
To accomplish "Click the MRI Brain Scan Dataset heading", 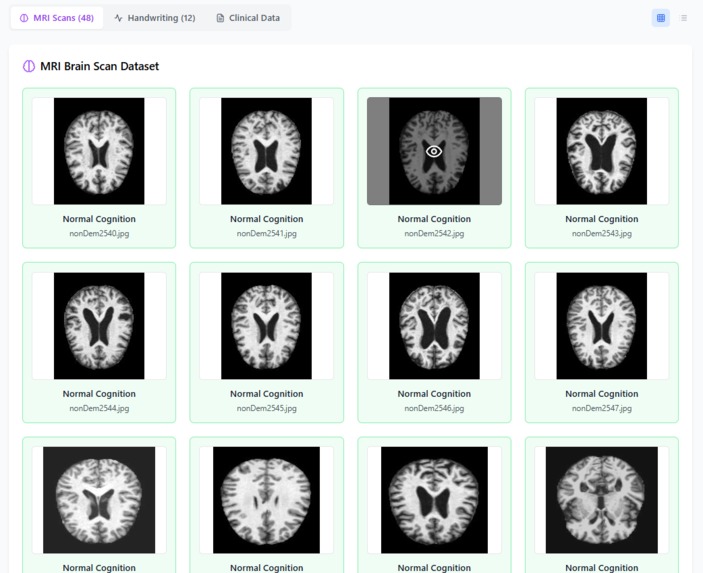I will pyautogui.click(x=100, y=66).
